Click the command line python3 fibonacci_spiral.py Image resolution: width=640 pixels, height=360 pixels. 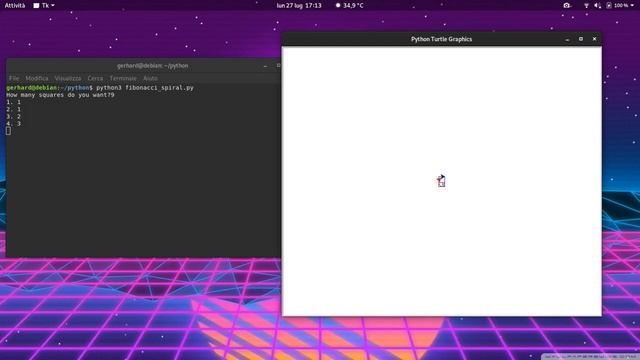click(x=145, y=88)
